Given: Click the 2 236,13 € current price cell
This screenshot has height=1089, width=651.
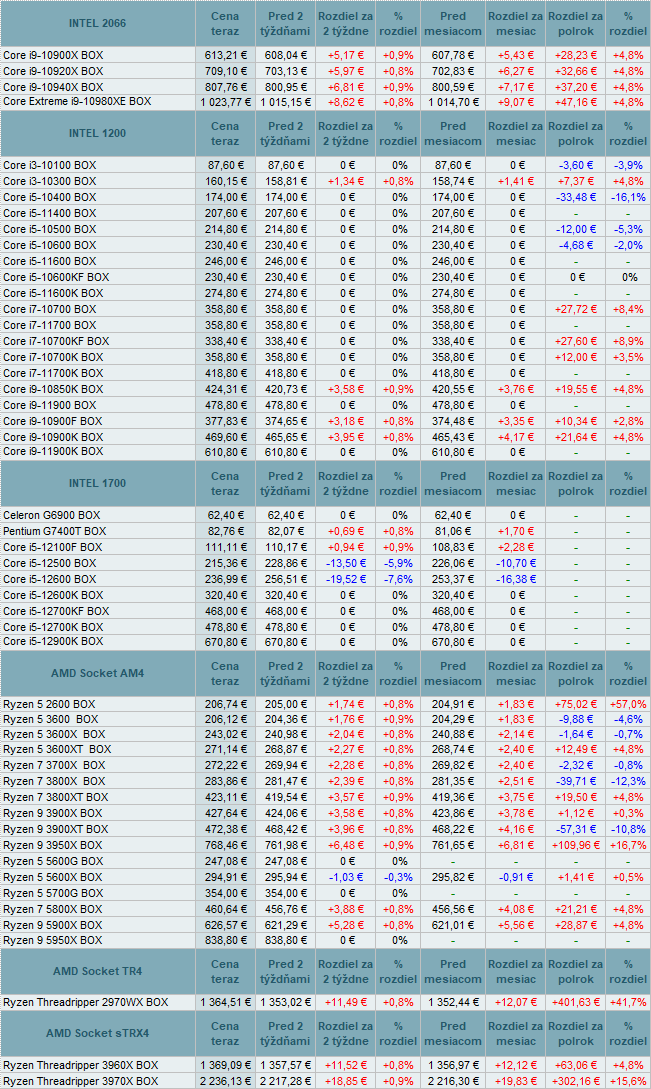Looking at the screenshot, I should pos(225,1081).
